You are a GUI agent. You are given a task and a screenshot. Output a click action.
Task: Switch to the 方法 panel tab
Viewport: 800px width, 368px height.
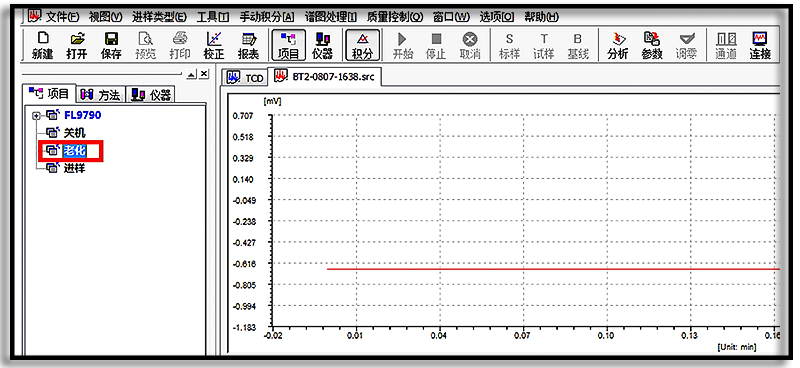pos(101,94)
